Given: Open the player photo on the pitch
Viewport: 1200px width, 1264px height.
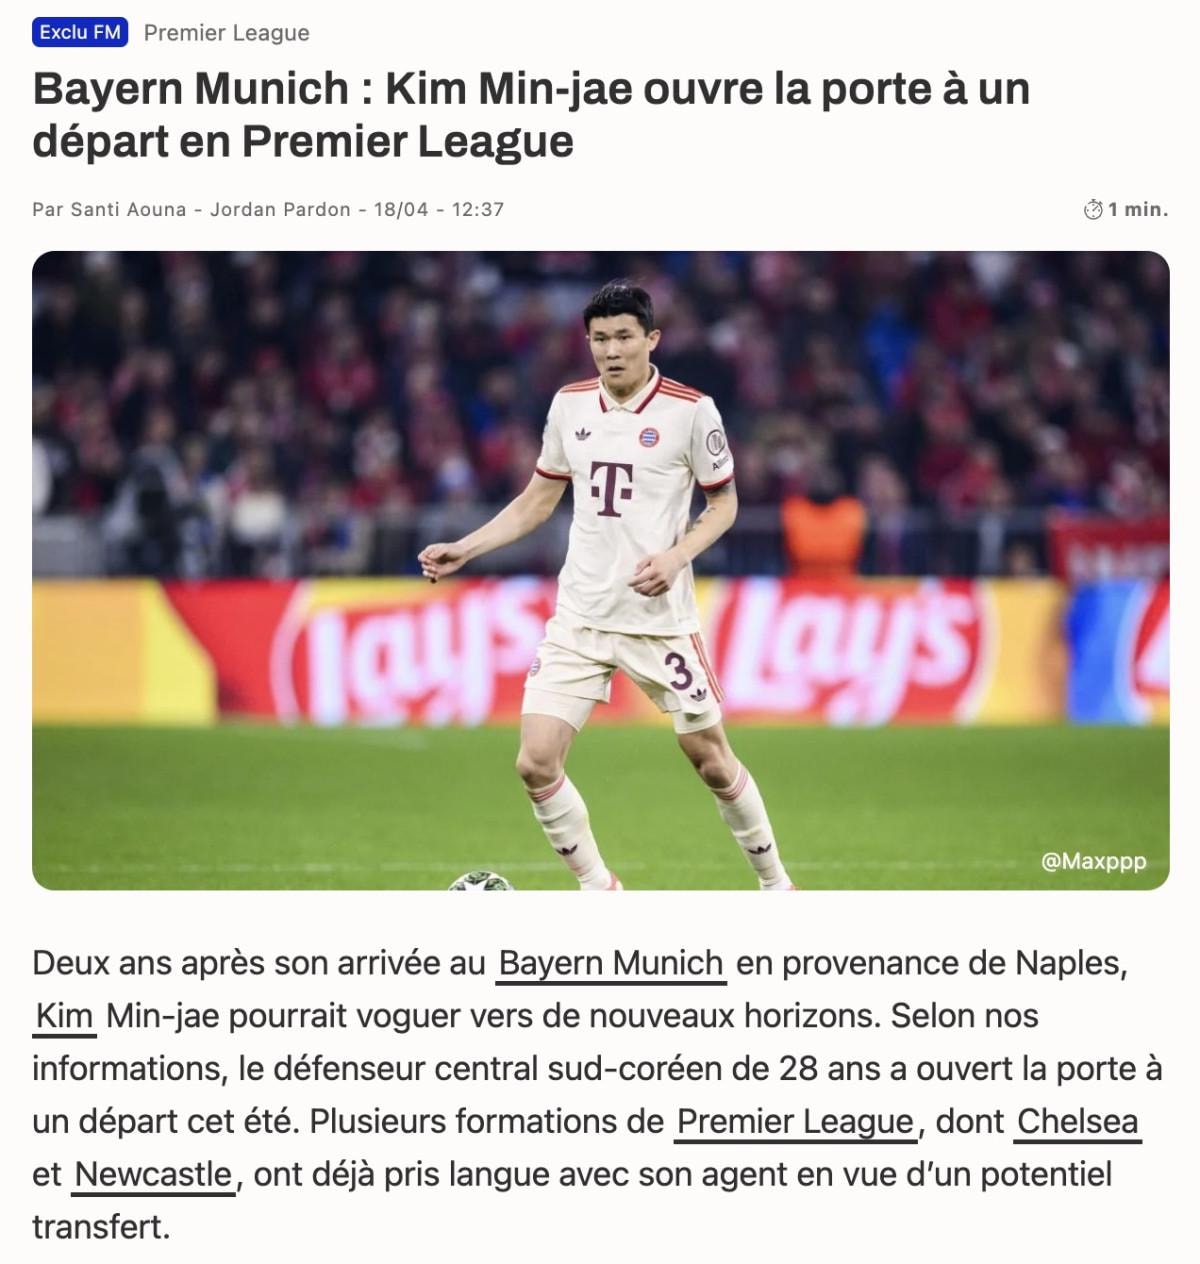Looking at the screenshot, I should [x=601, y=570].
